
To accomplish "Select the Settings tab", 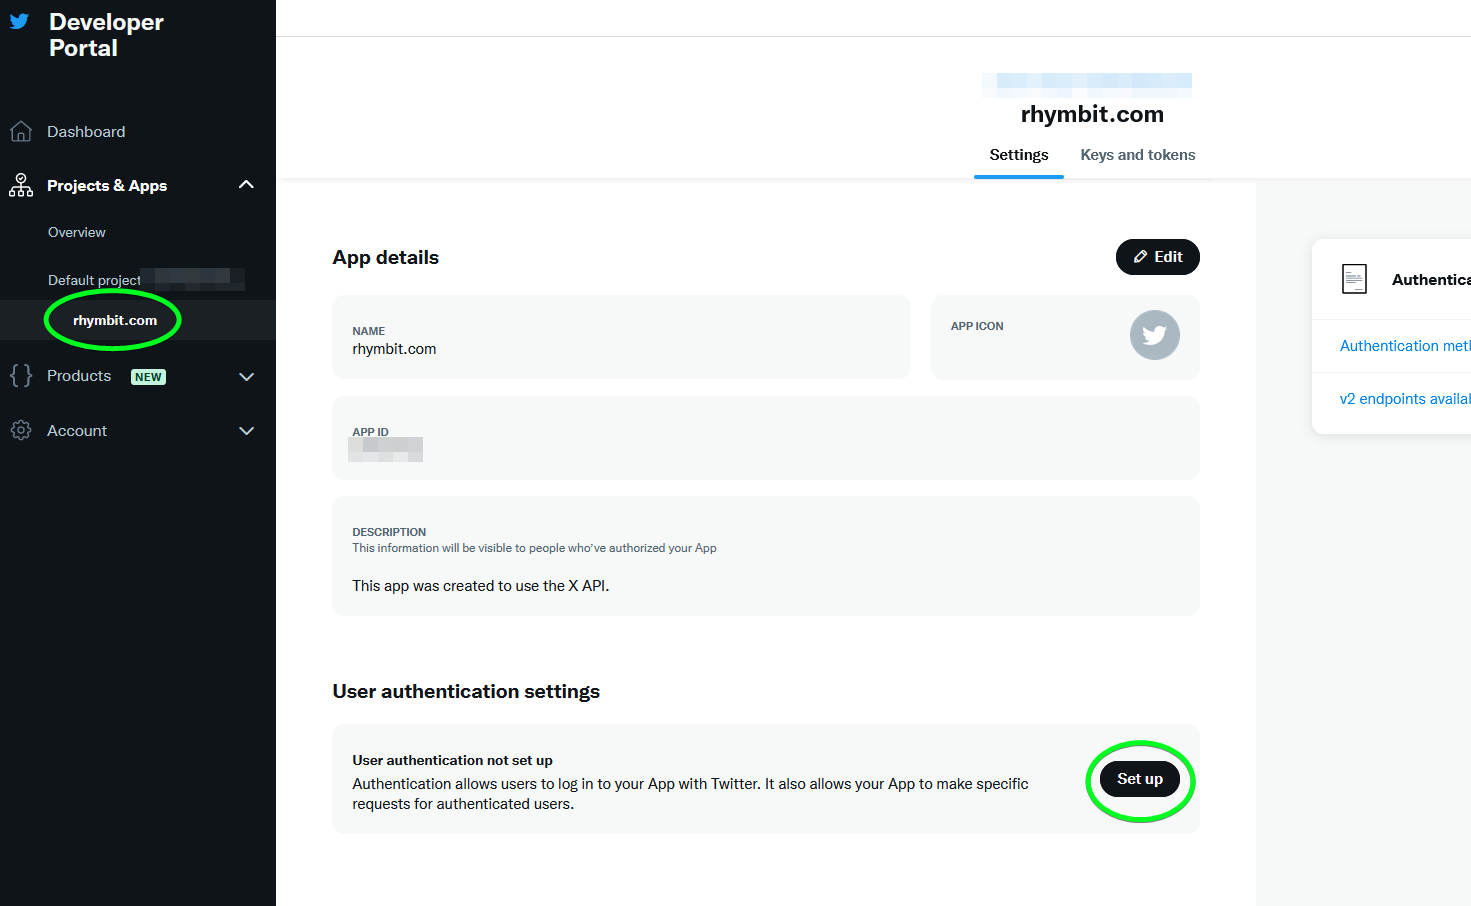I will 1018,154.
